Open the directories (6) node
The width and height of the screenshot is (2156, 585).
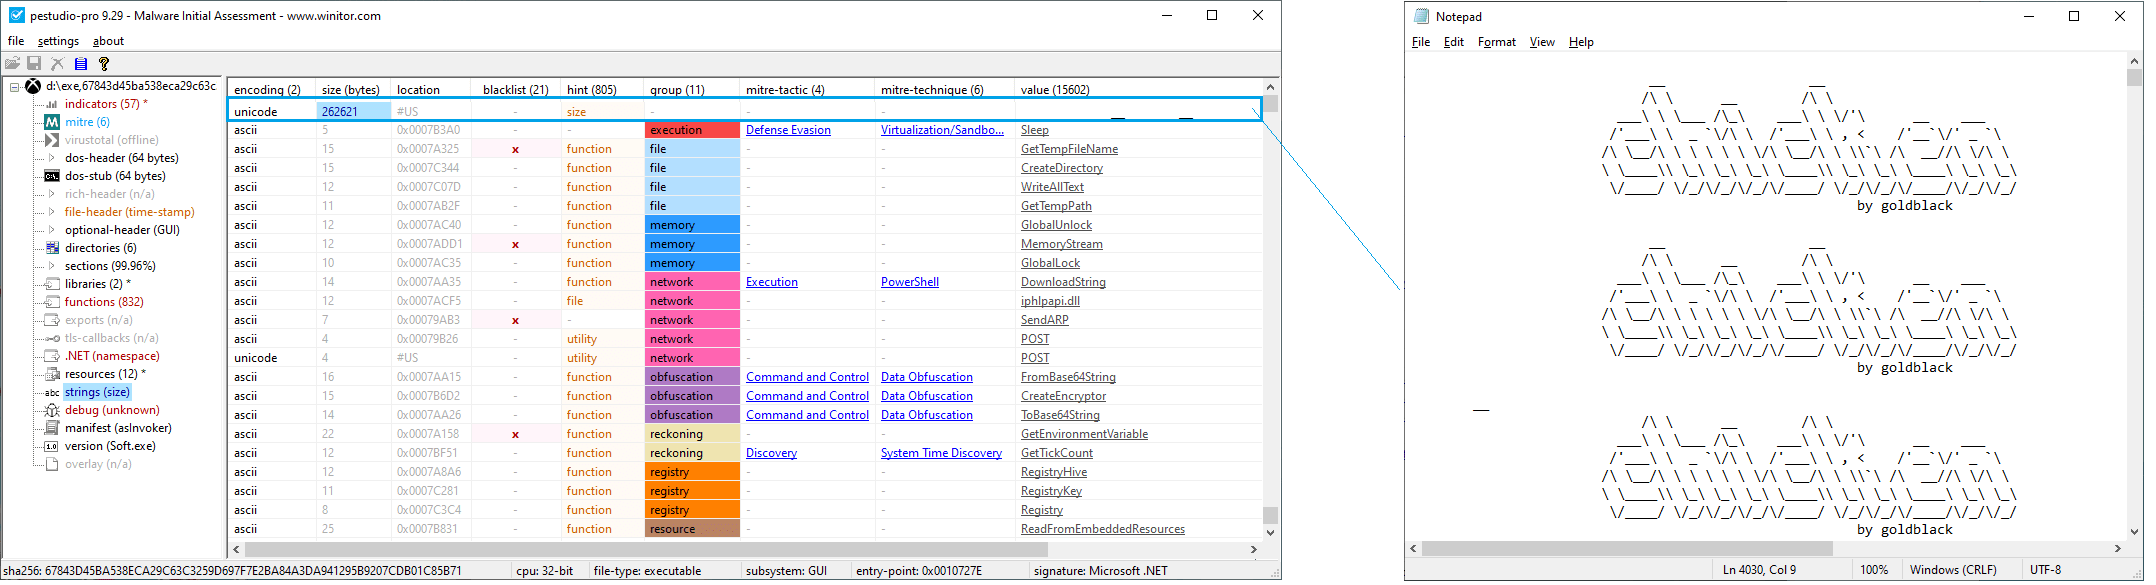(100, 248)
